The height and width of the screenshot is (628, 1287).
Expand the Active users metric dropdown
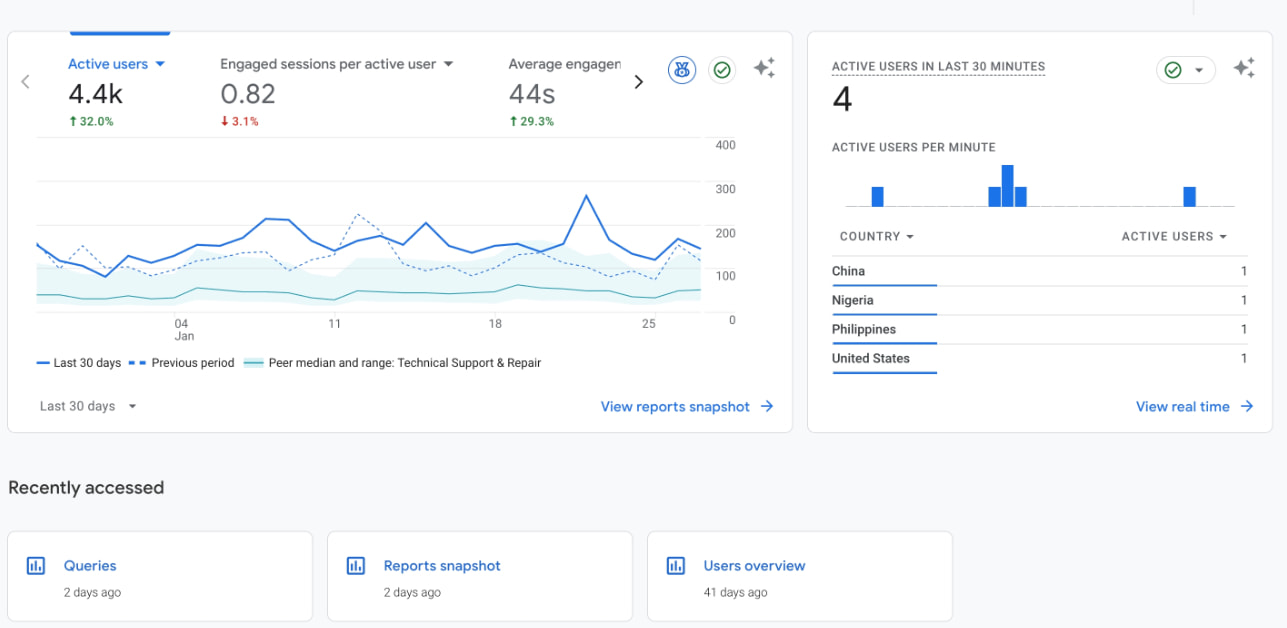(x=160, y=64)
